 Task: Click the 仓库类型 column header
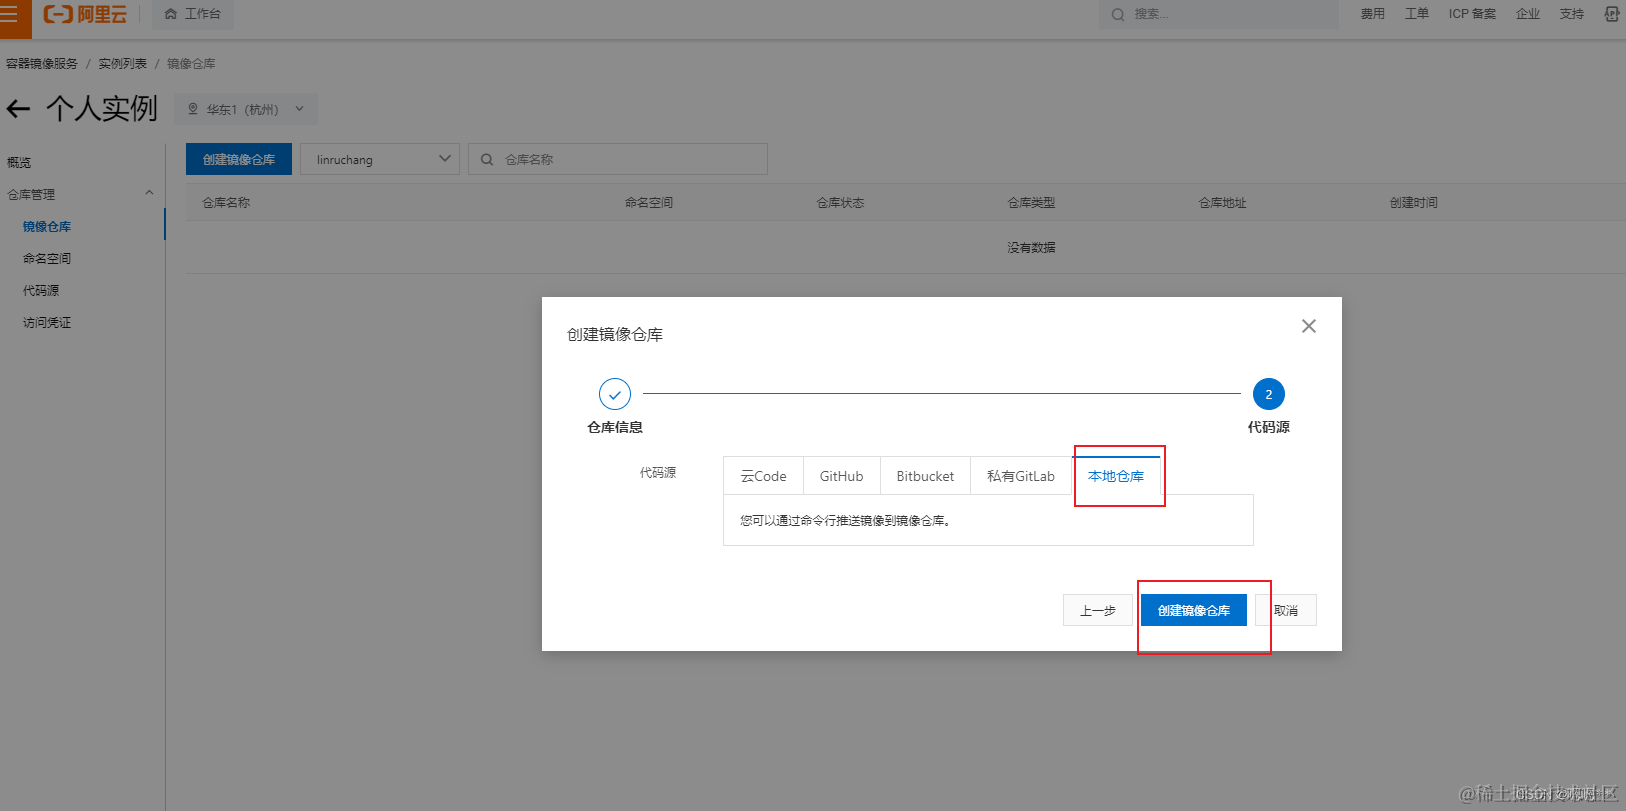[x=1031, y=202]
